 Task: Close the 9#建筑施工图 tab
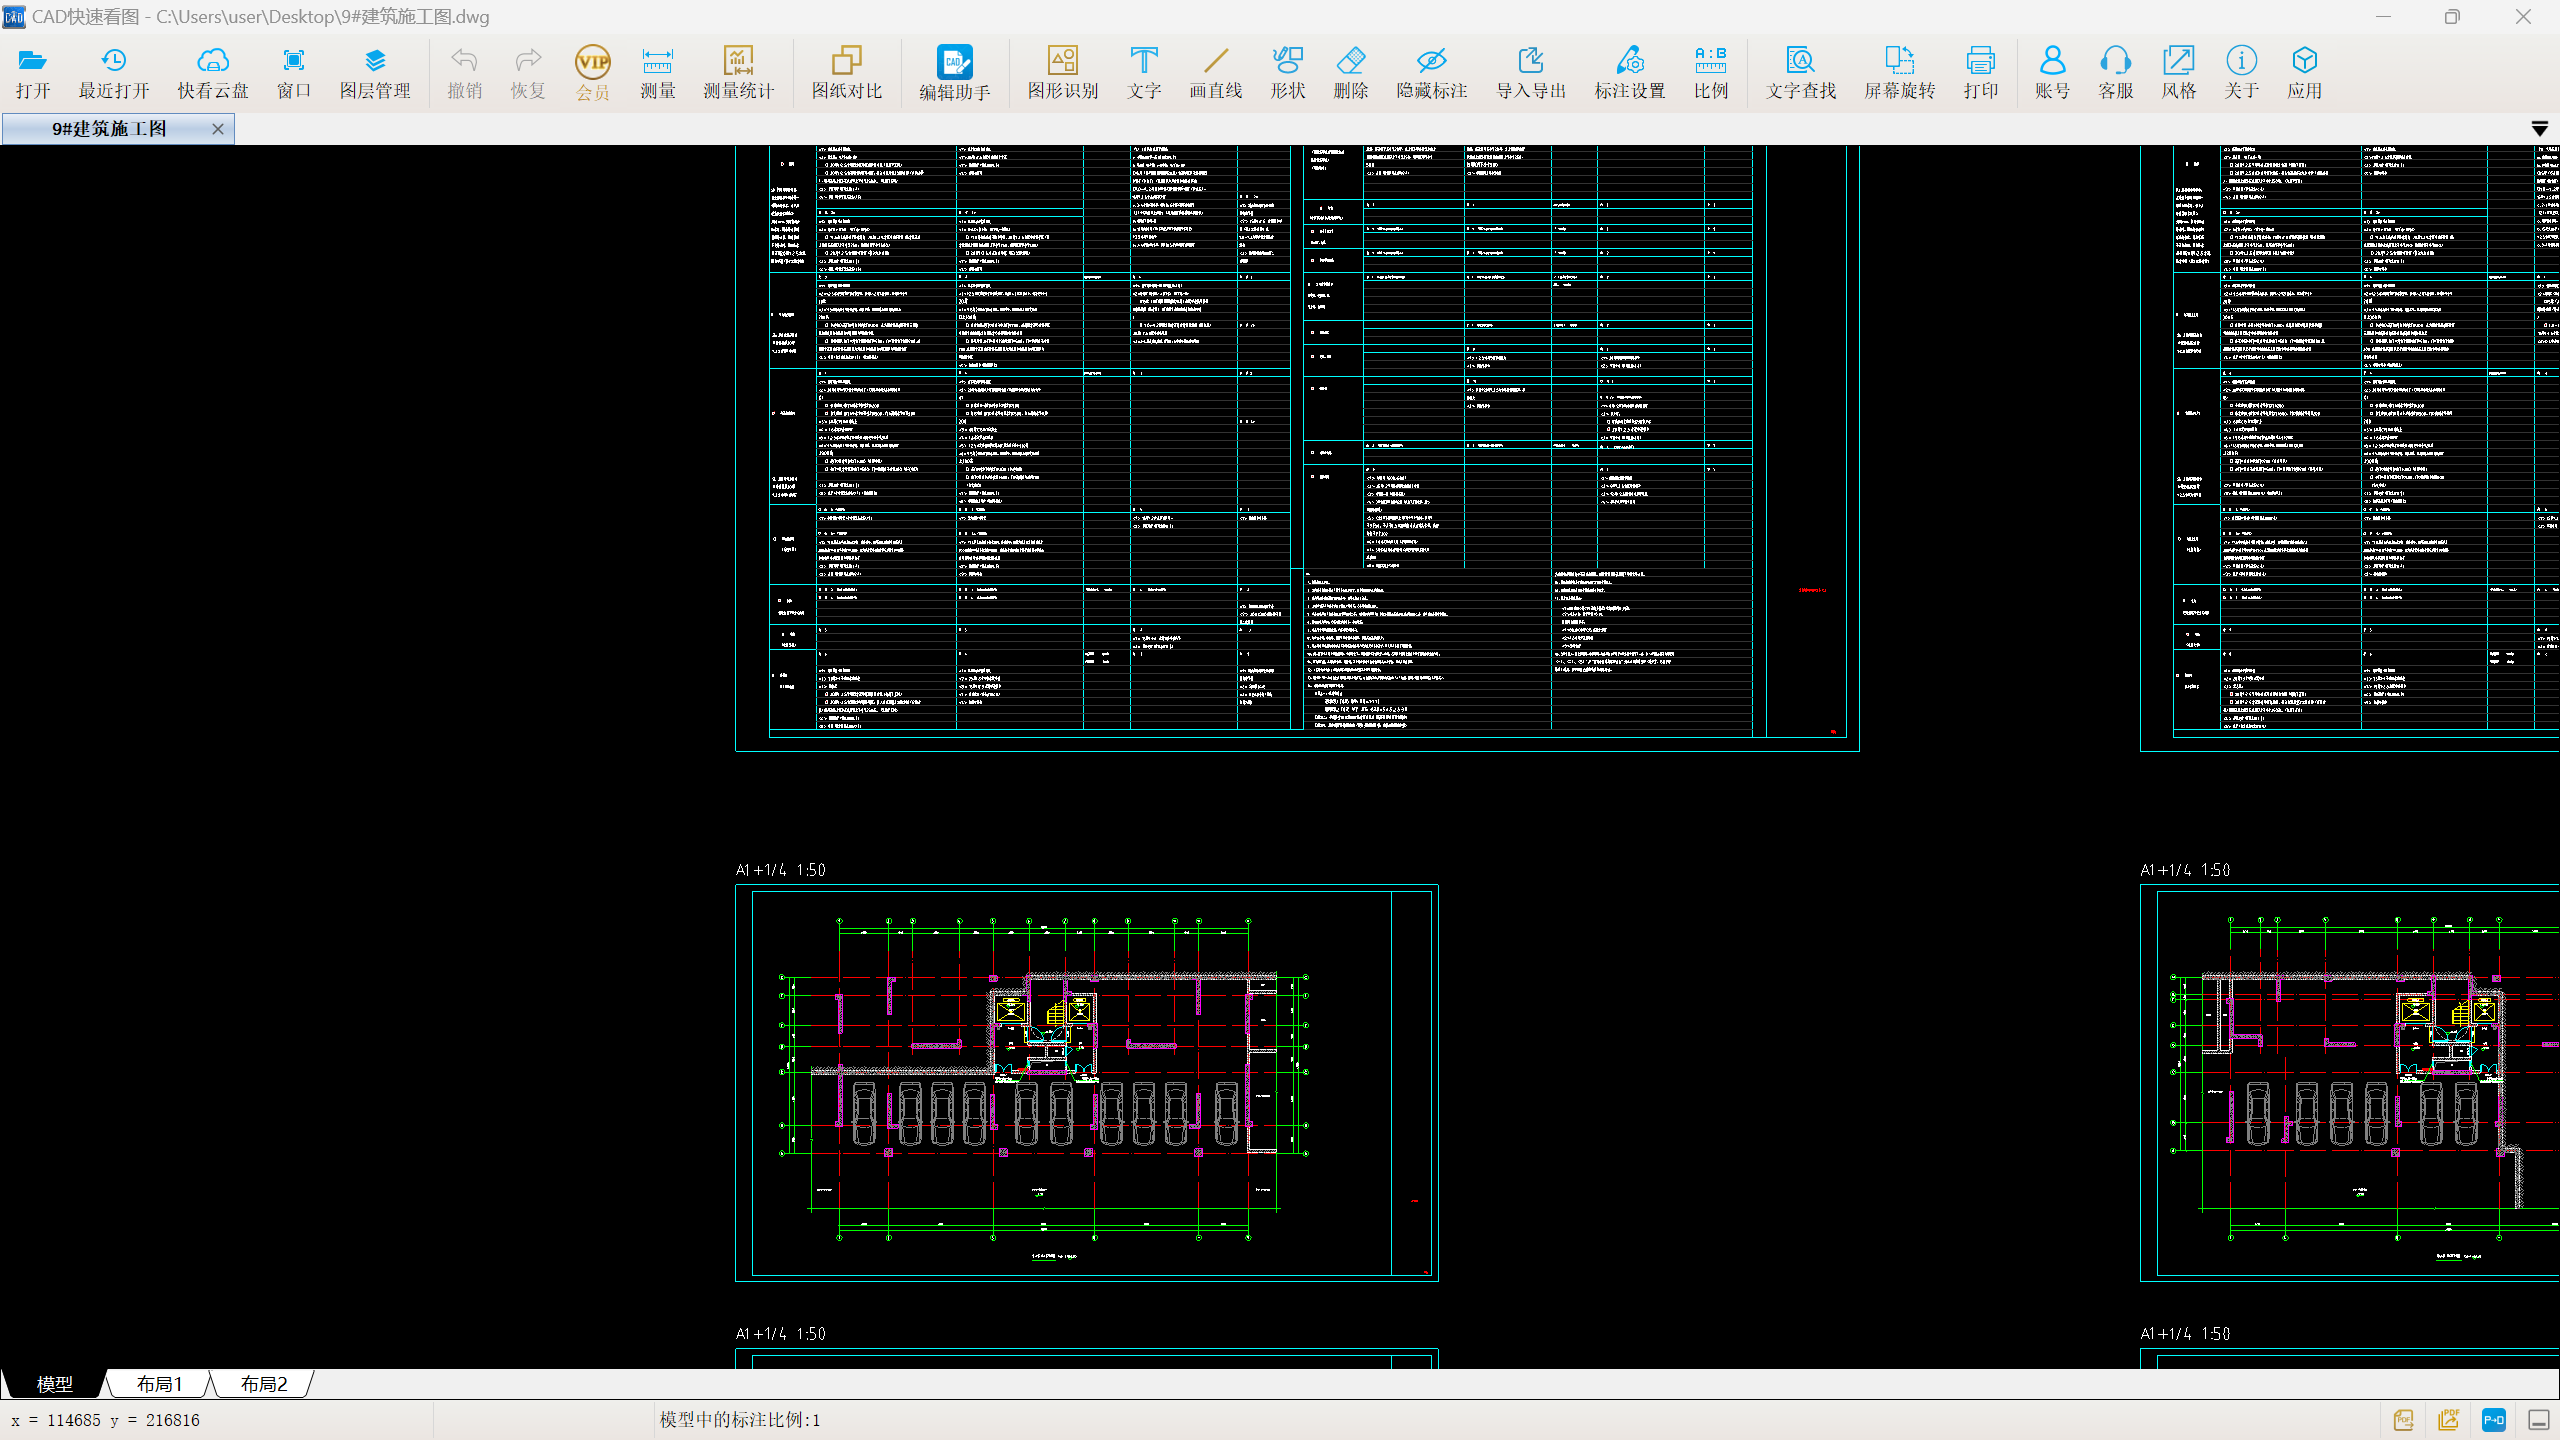click(218, 129)
